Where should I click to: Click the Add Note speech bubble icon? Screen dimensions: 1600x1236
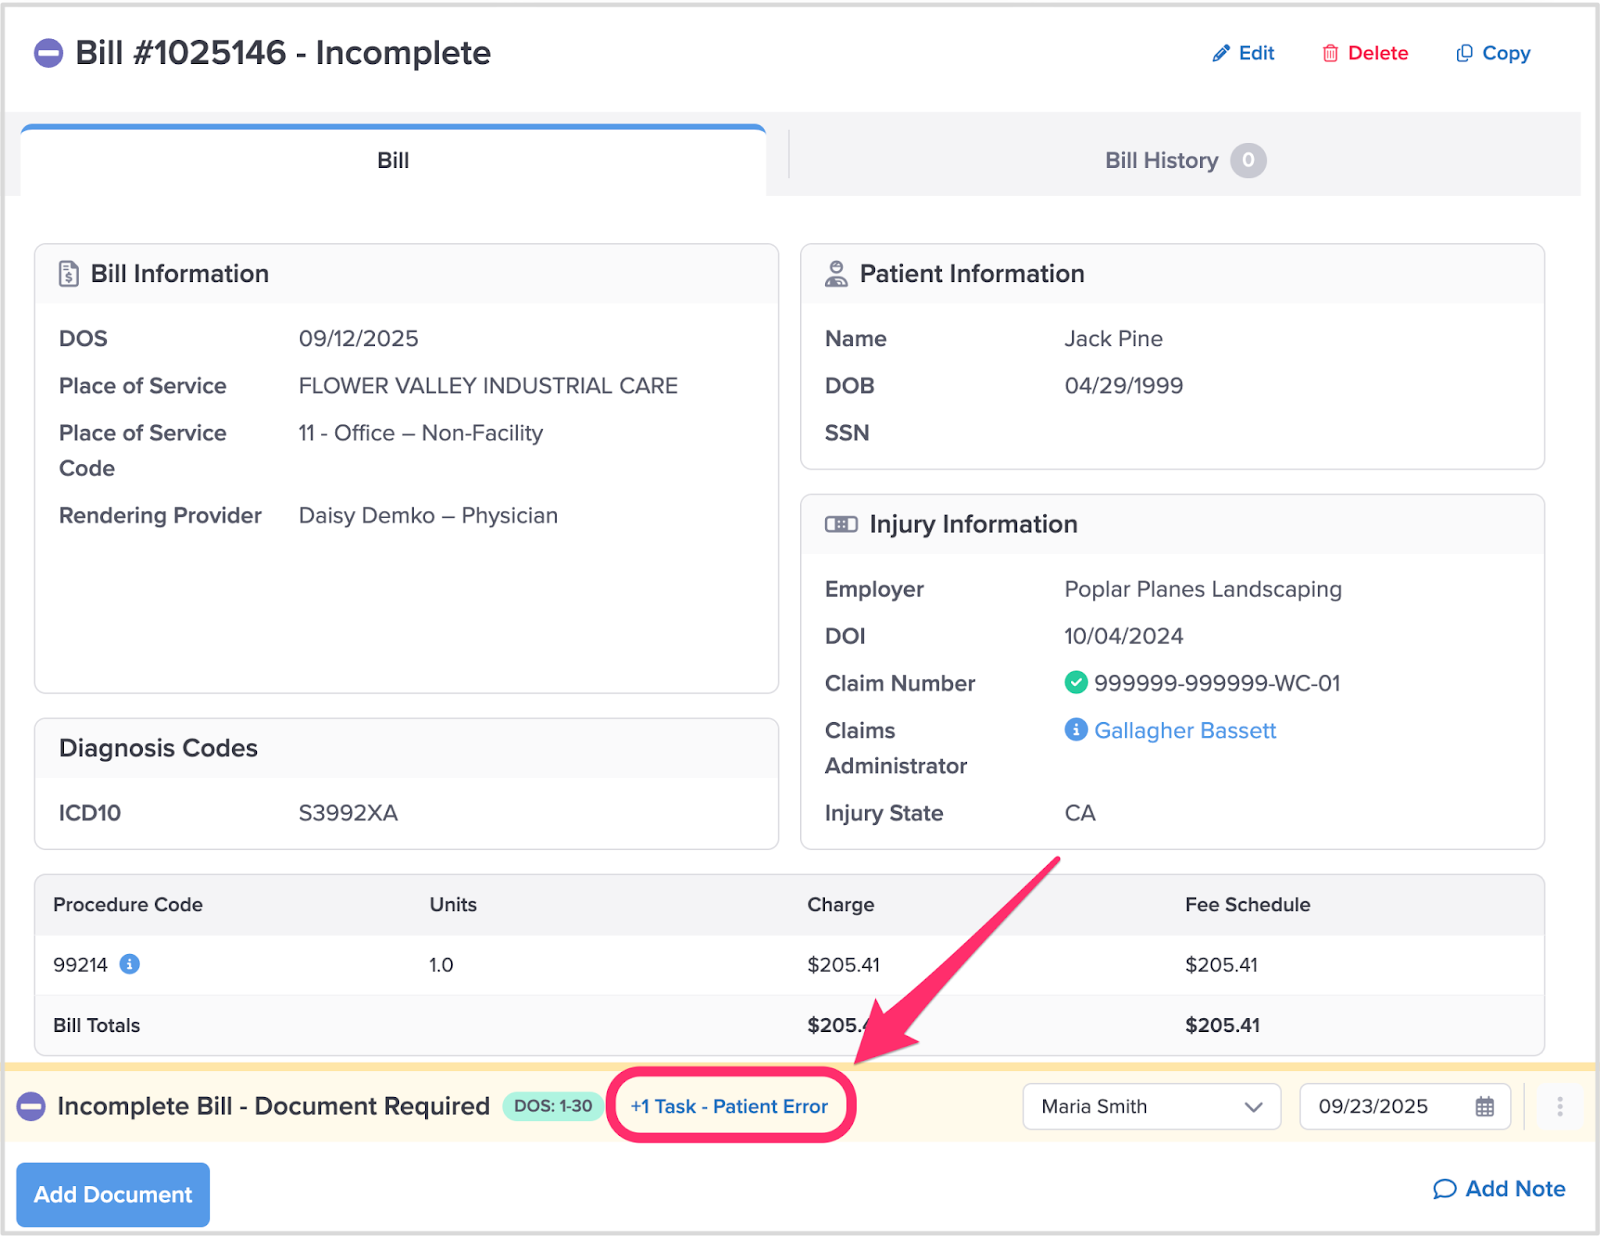tap(1444, 1189)
